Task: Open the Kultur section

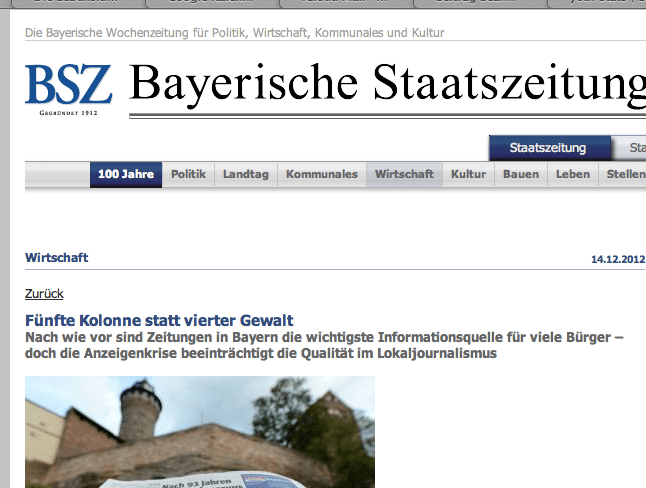Action: (468, 175)
